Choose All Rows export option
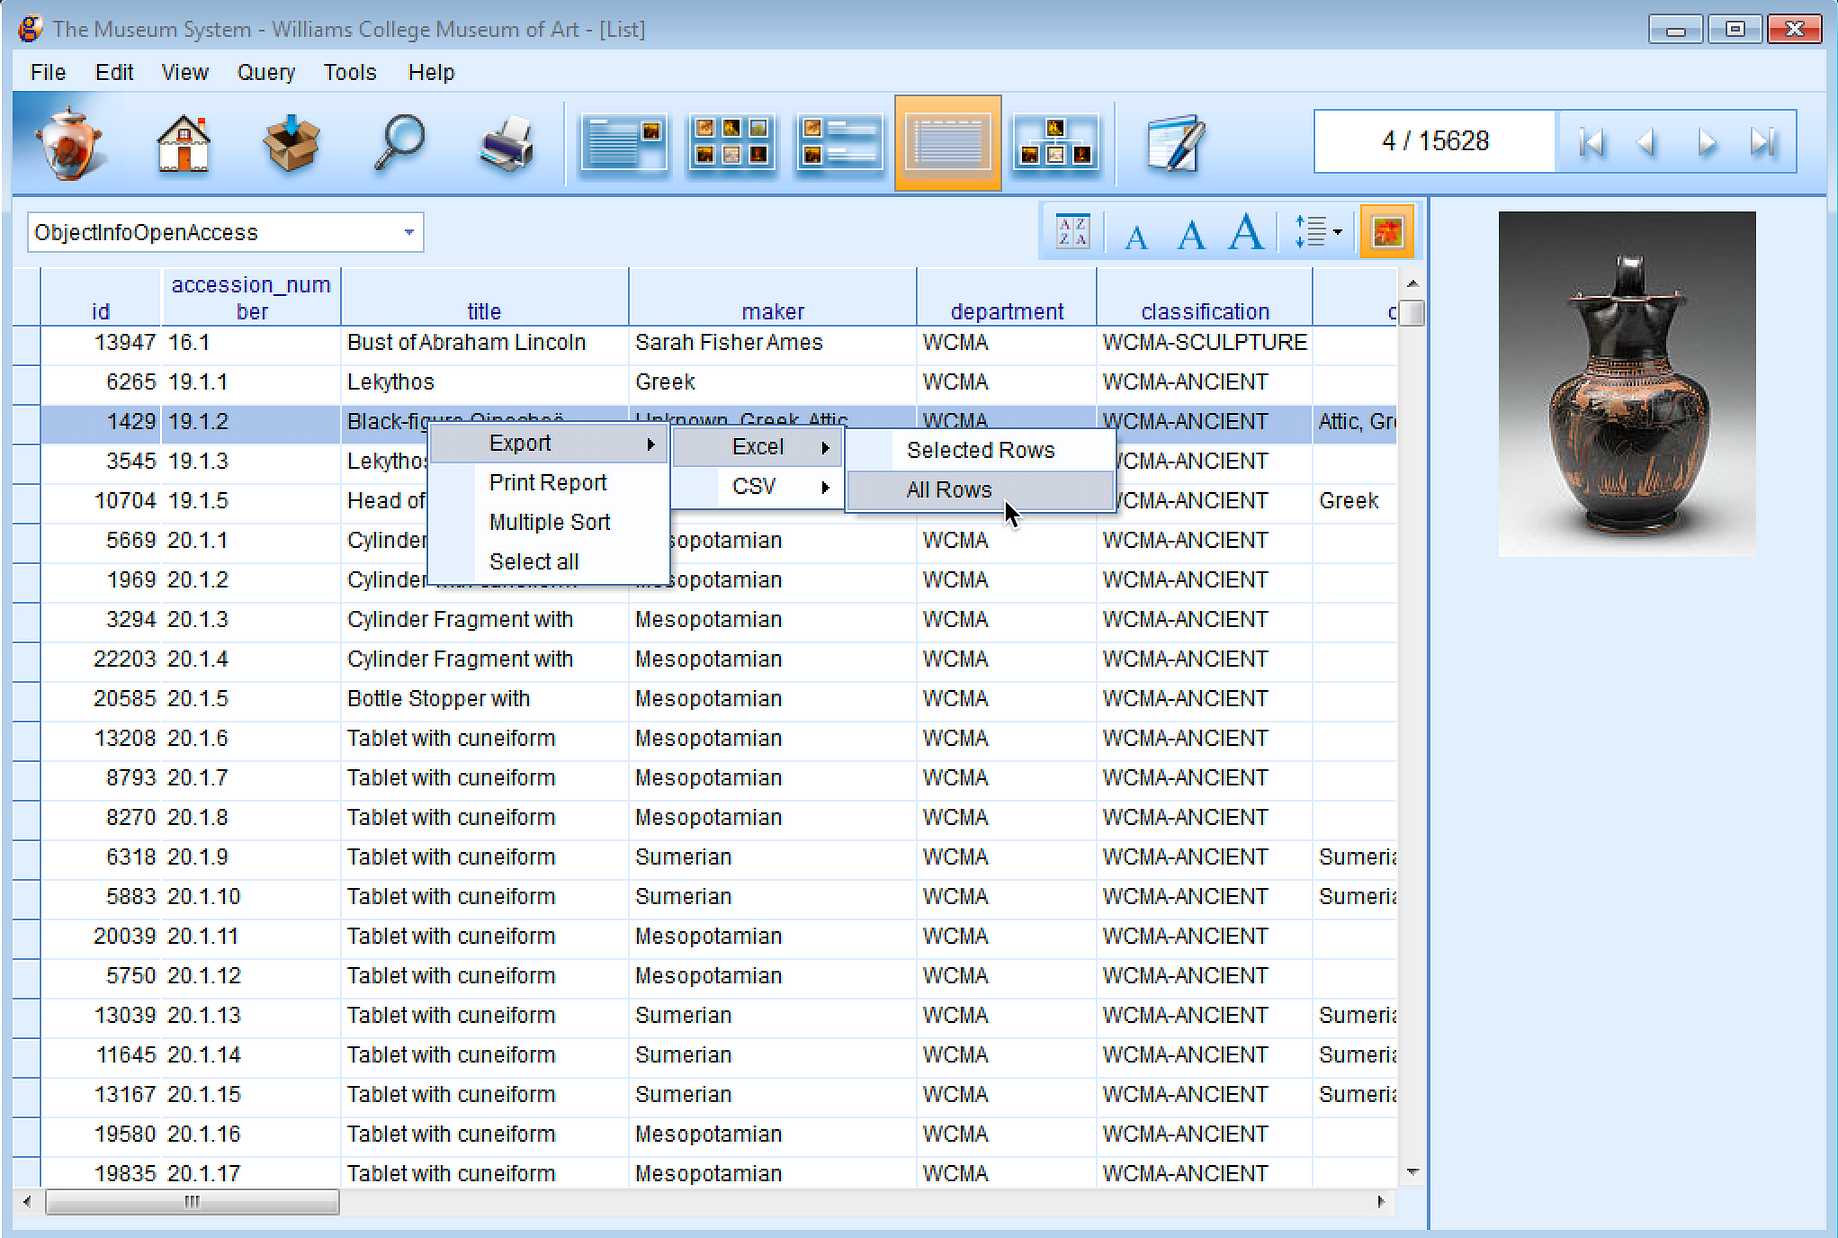Viewport: 1838px width, 1238px height. tap(980, 490)
